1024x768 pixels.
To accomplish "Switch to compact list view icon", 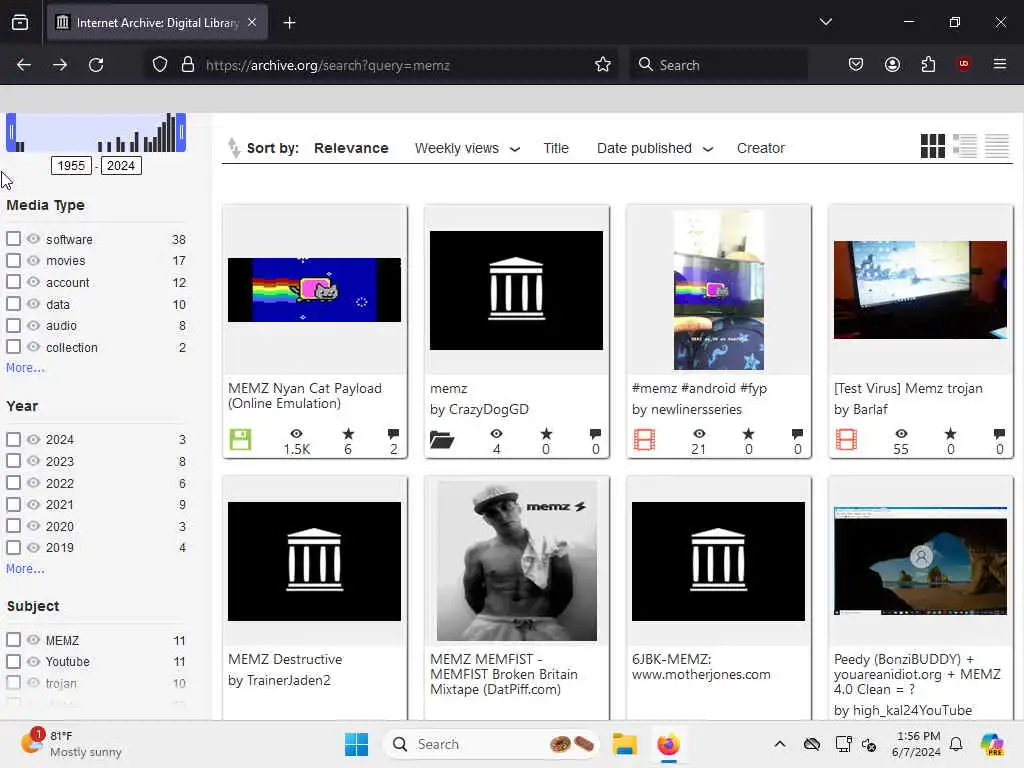I will pyautogui.click(x=997, y=146).
